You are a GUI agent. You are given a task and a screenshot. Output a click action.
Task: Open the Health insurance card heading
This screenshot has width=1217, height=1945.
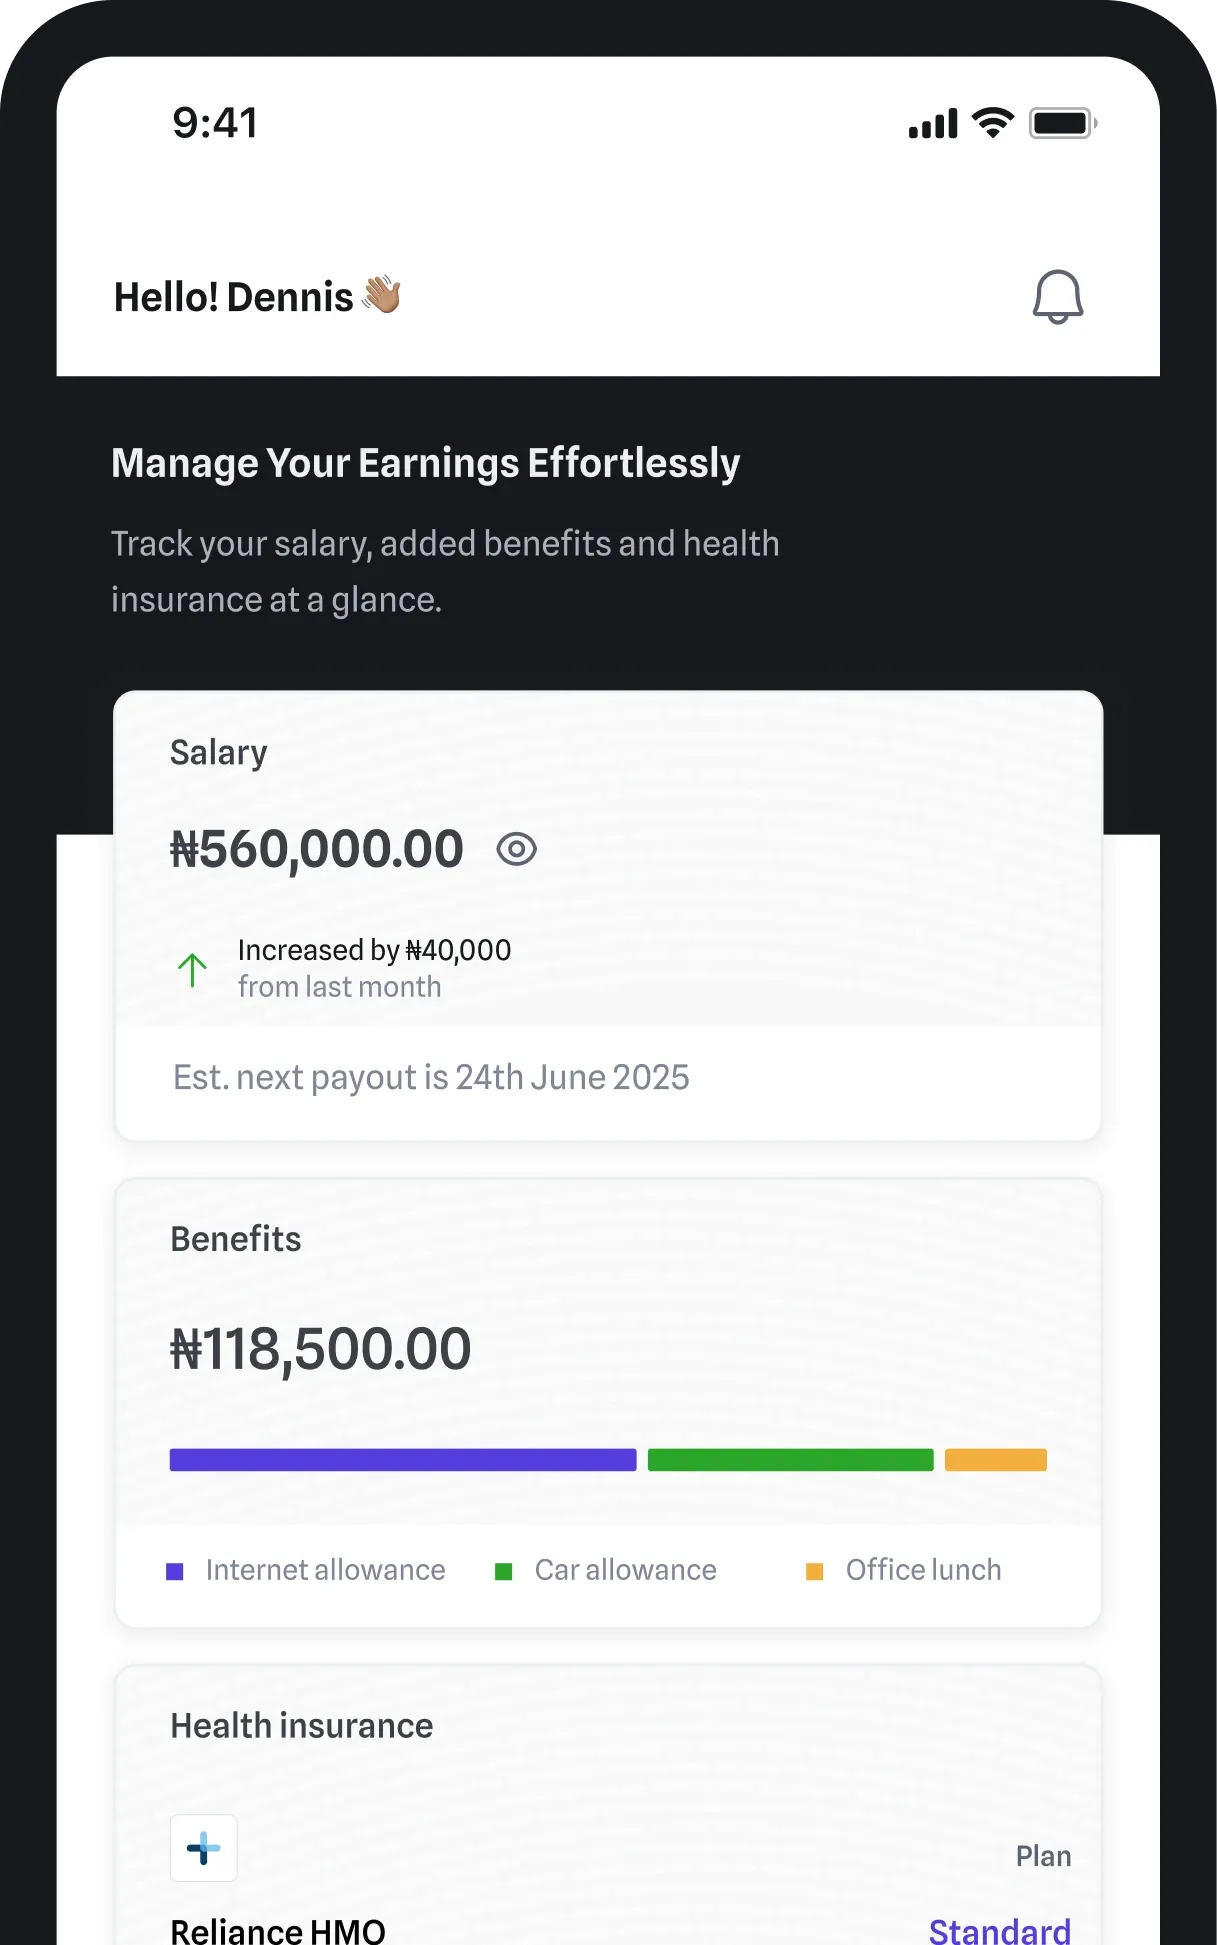(x=302, y=1726)
